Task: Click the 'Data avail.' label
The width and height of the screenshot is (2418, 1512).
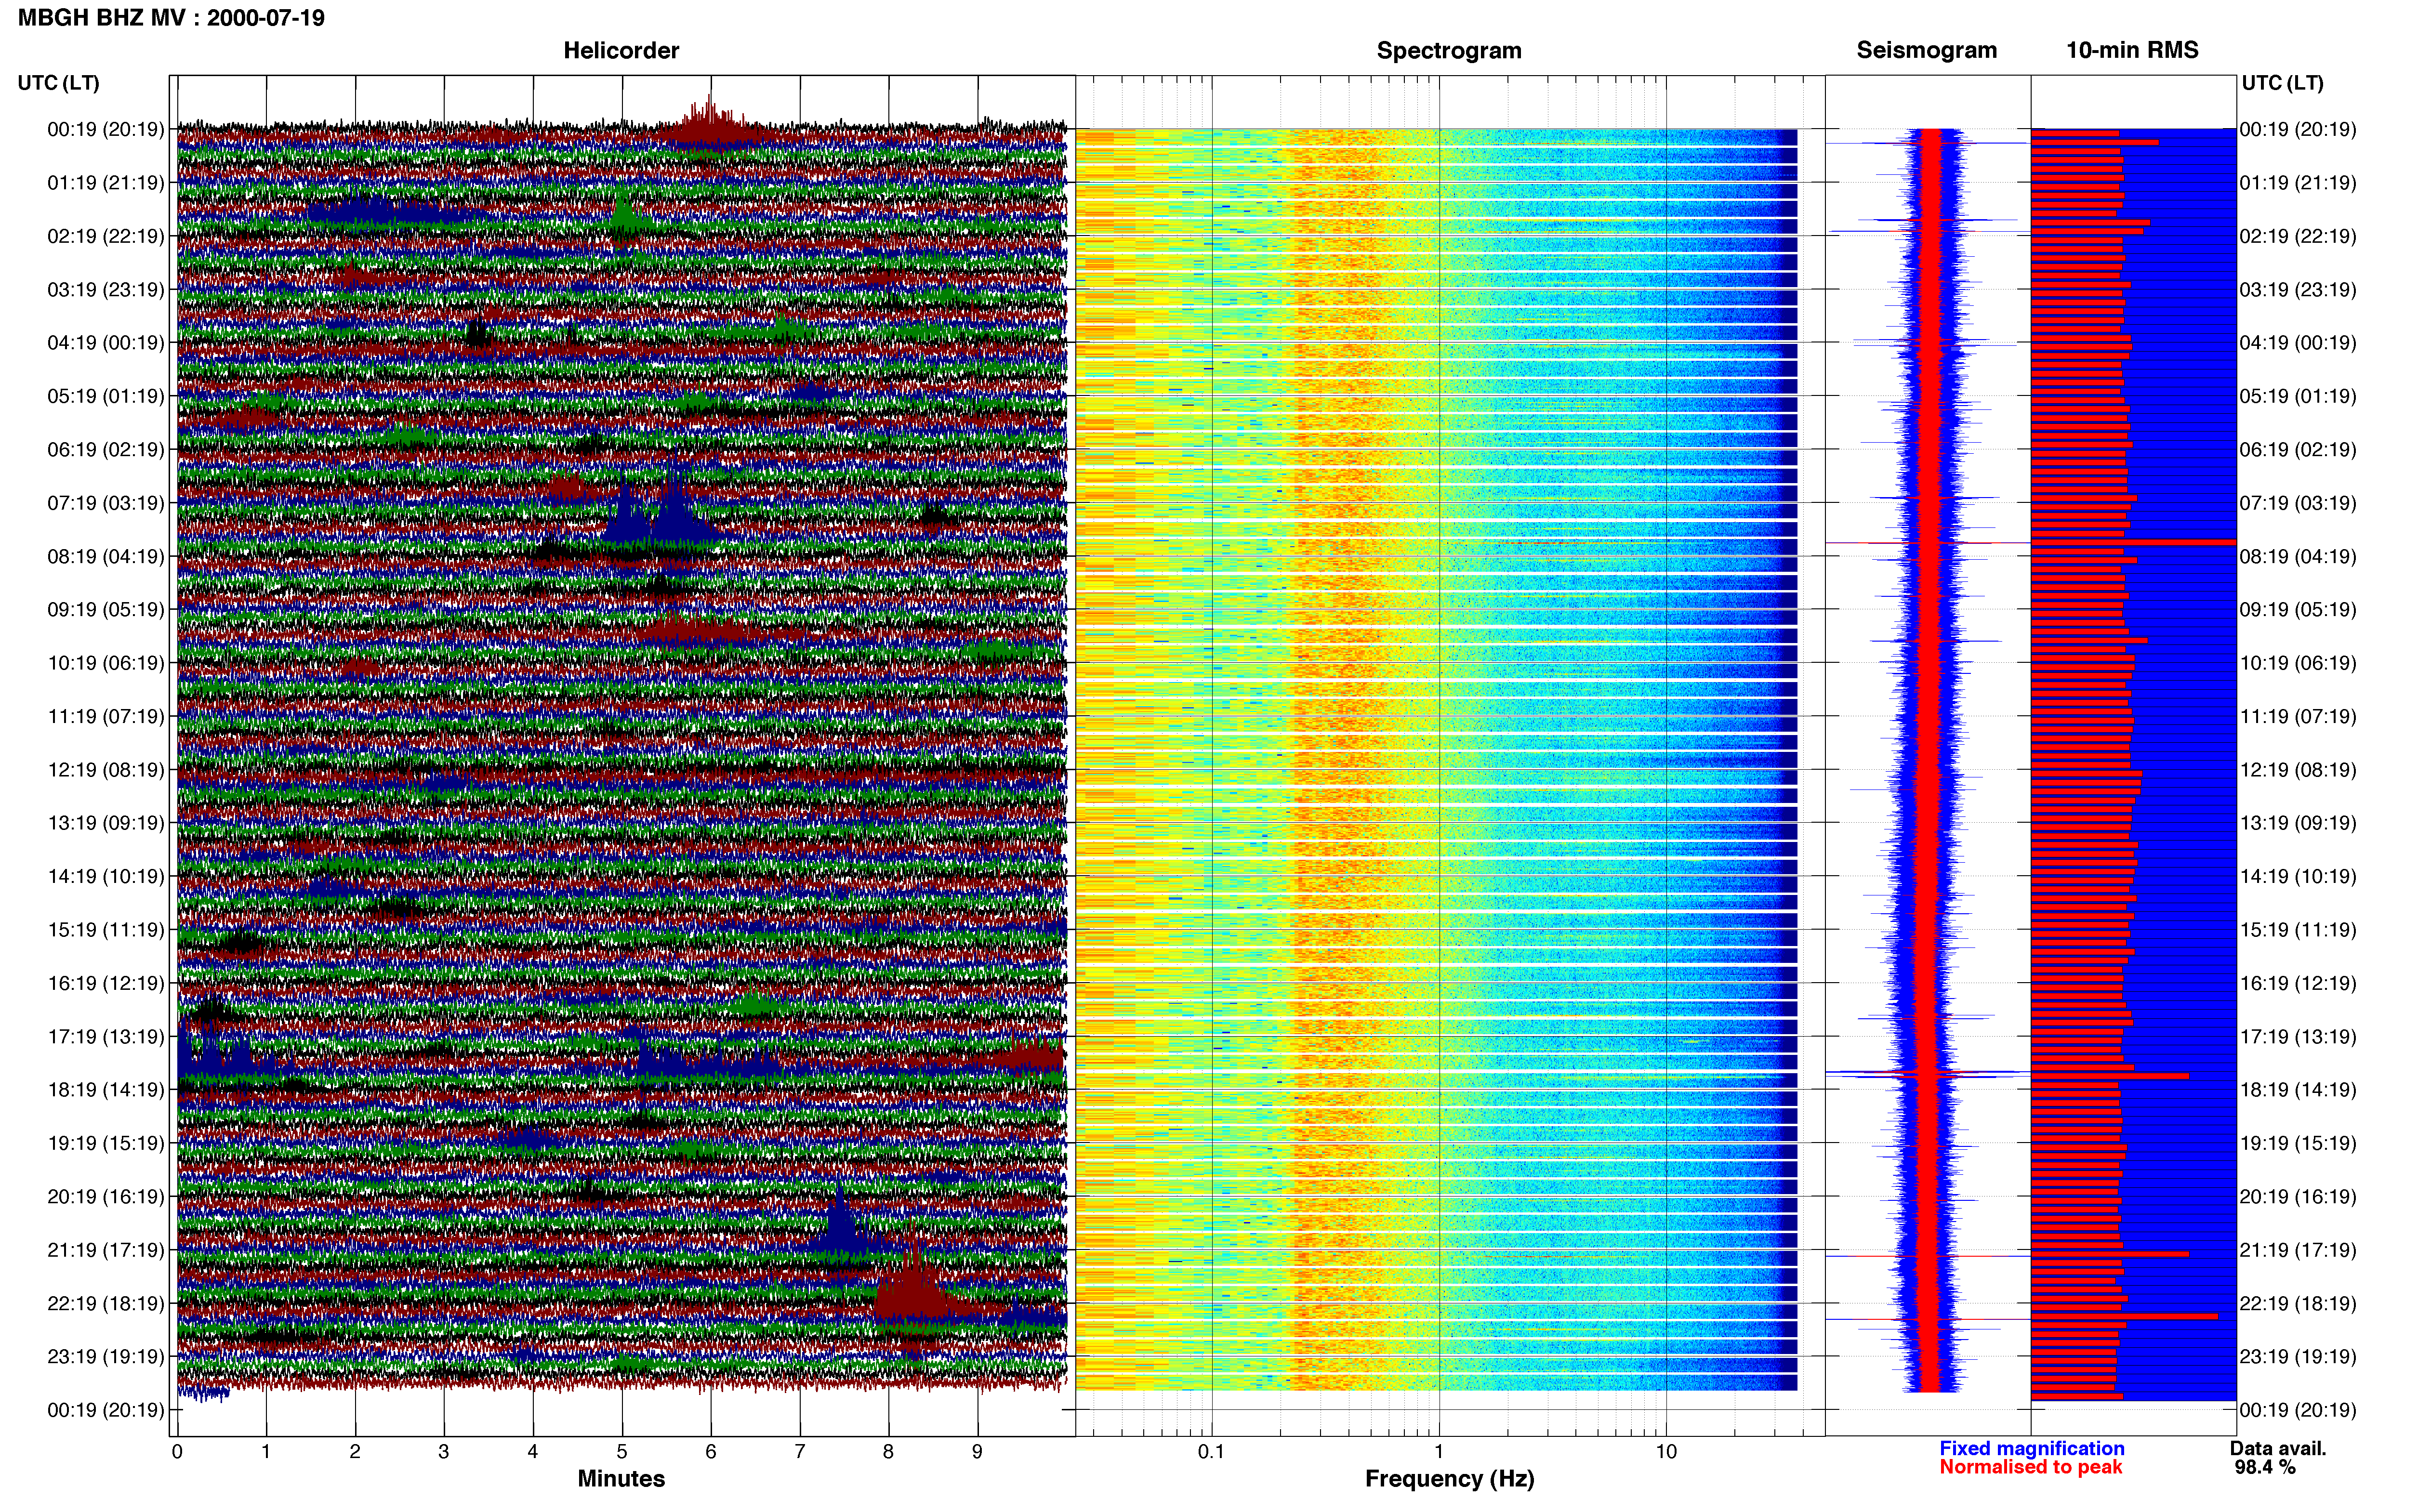Action: click(2278, 1448)
